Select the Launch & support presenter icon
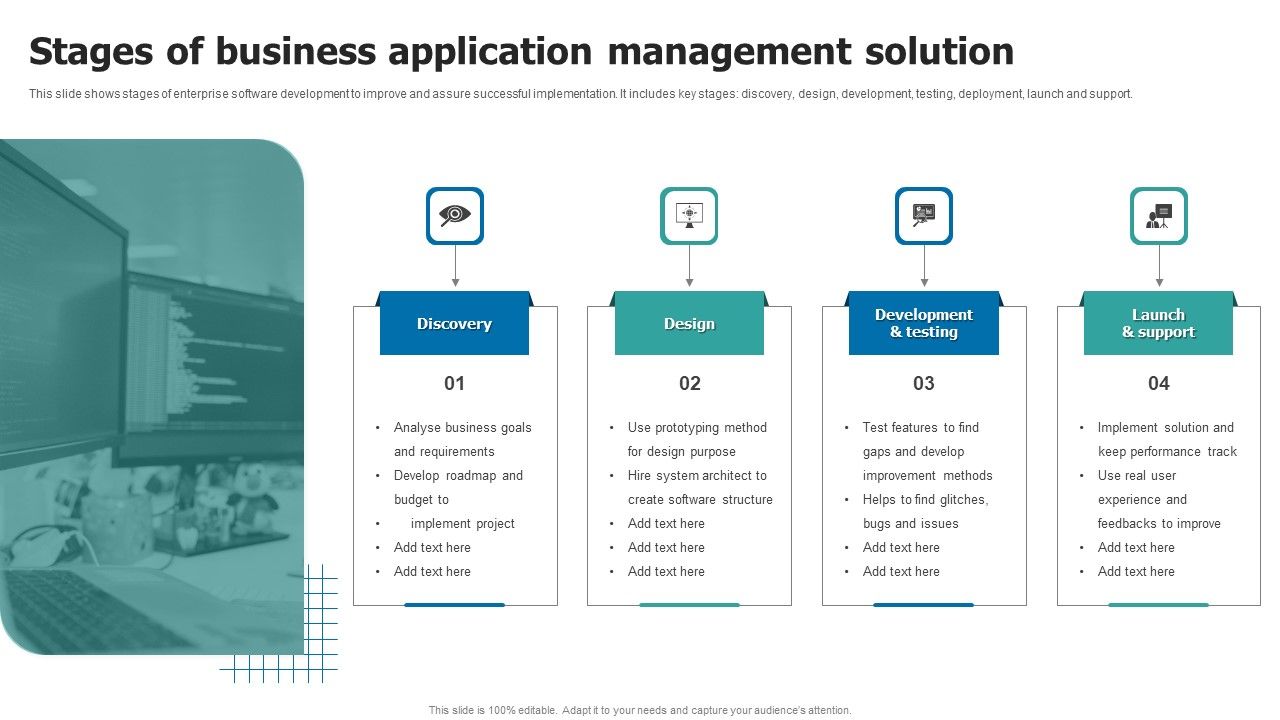The height and width of the screenshot is (720, 1280). 1159,215
